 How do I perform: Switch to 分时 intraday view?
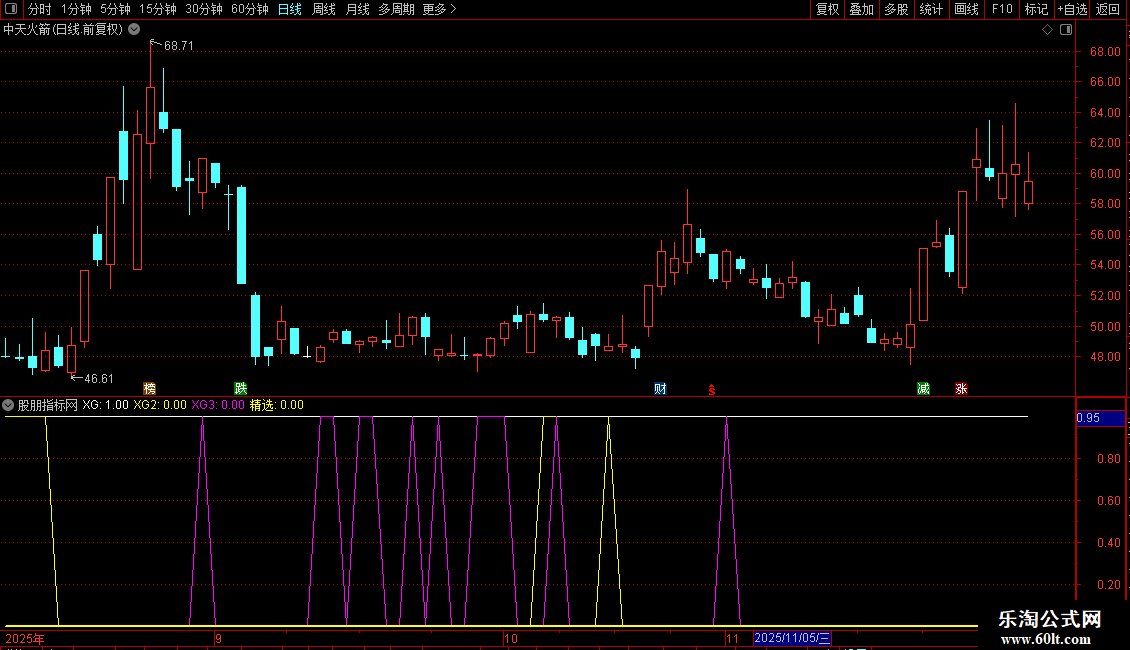[x=40, y=9]
